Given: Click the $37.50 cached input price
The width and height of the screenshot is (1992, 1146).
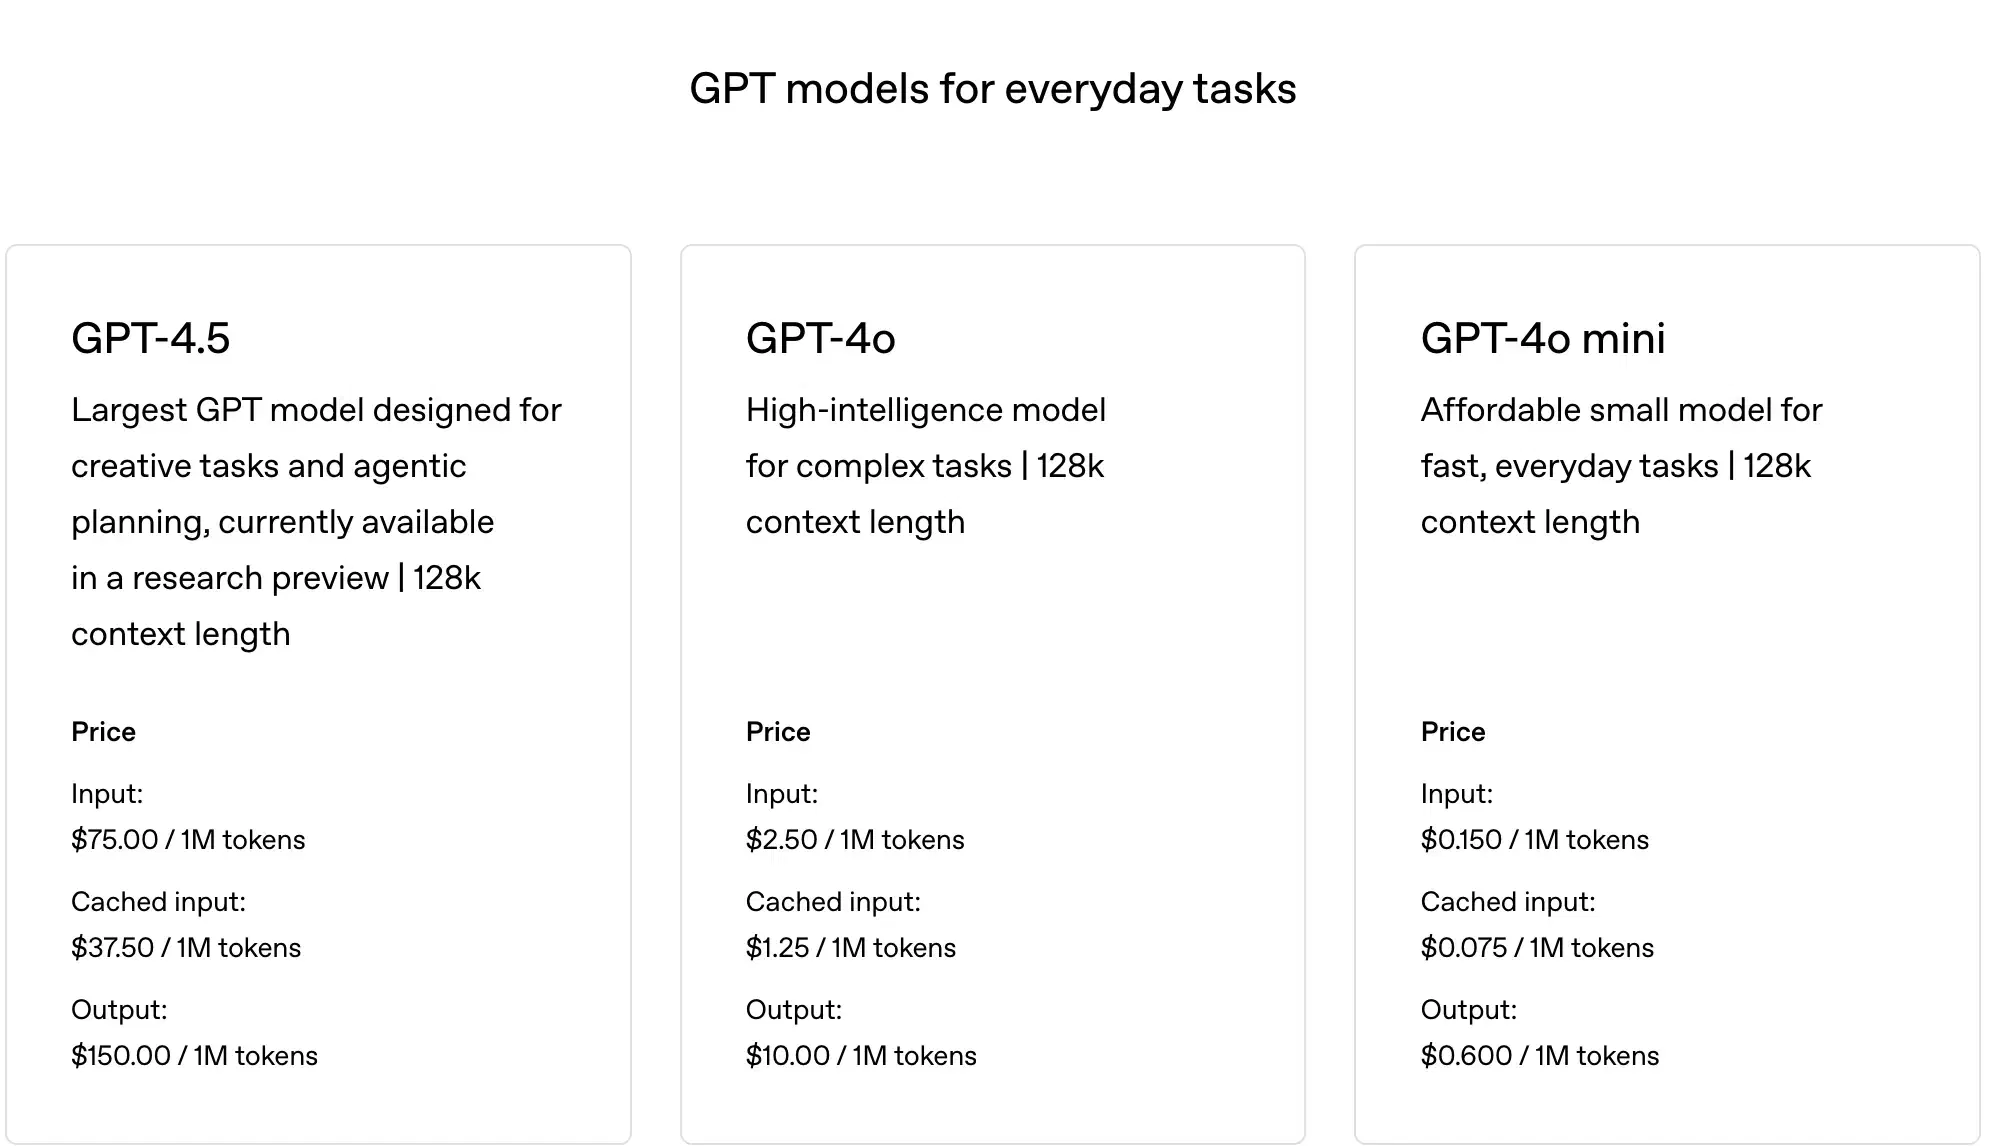Looking at the screenshot, I should [186, 948].
